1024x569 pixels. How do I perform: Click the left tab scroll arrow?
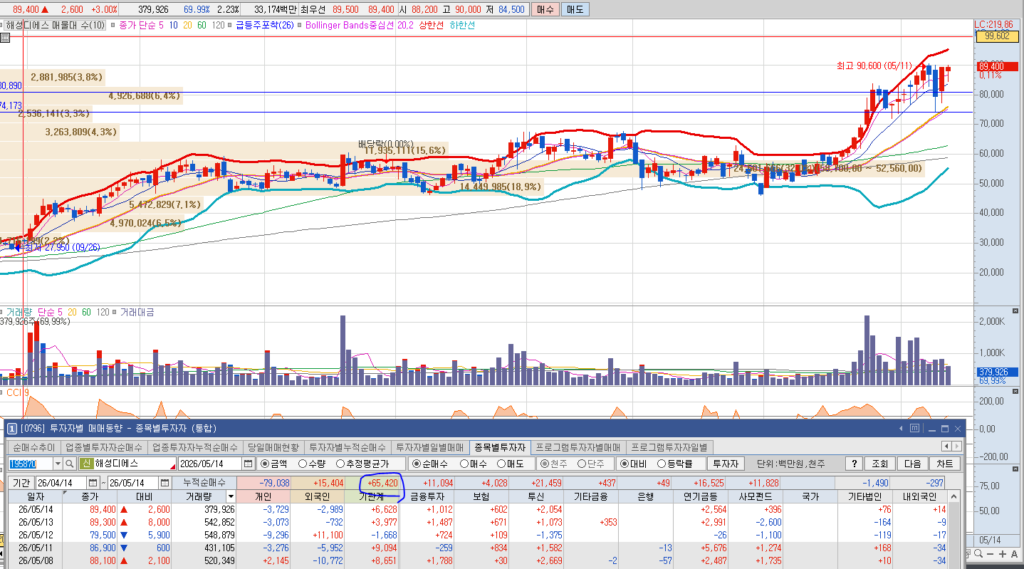tap(946, 446)
